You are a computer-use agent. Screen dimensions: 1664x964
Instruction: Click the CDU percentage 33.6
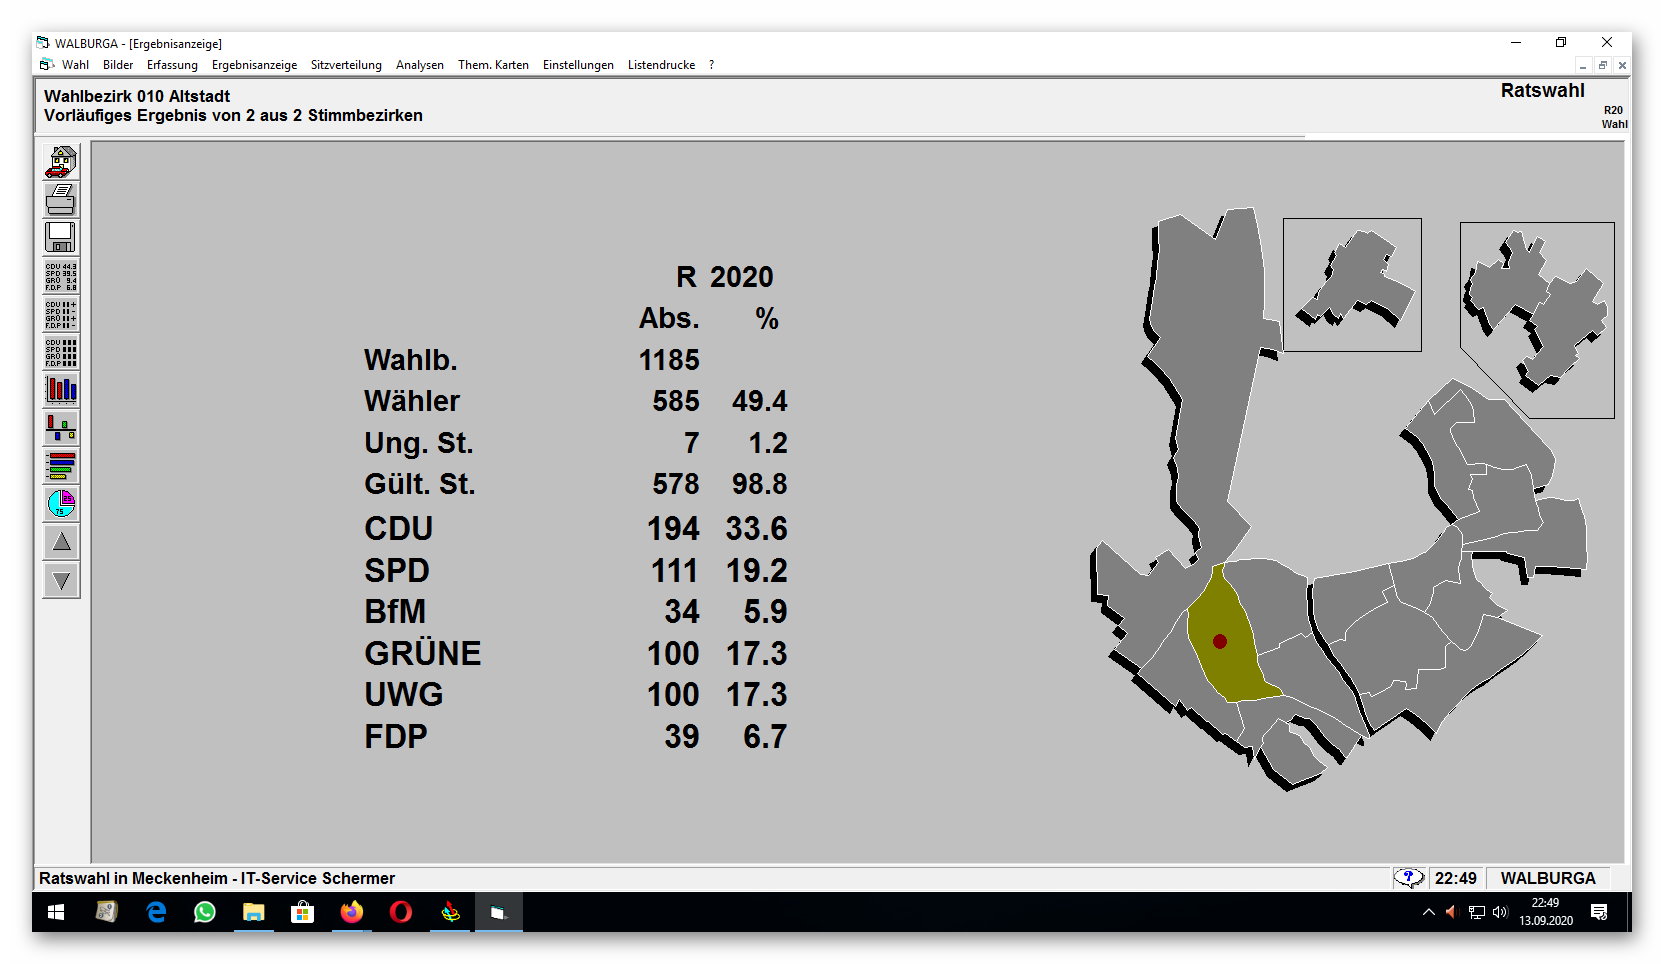point(757,528)
